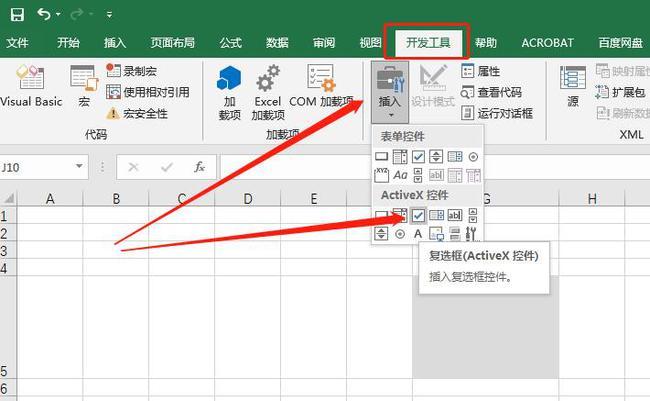The height and width of the screenshot is (401, 650).
Task: Open the 文件 menu tab
Action: tap(18, 43)
